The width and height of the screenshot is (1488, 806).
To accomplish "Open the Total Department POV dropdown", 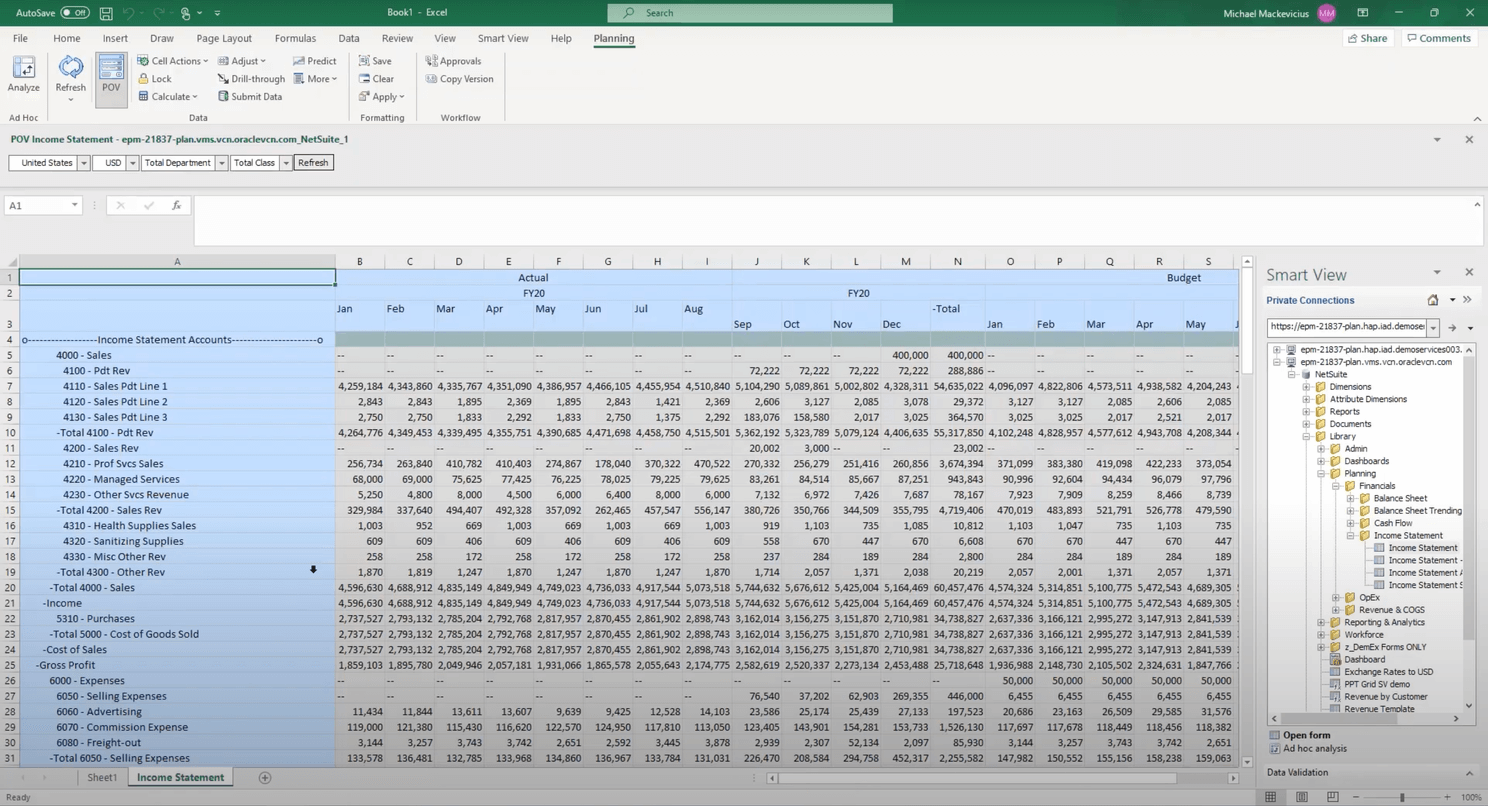I will coord(222,163).
